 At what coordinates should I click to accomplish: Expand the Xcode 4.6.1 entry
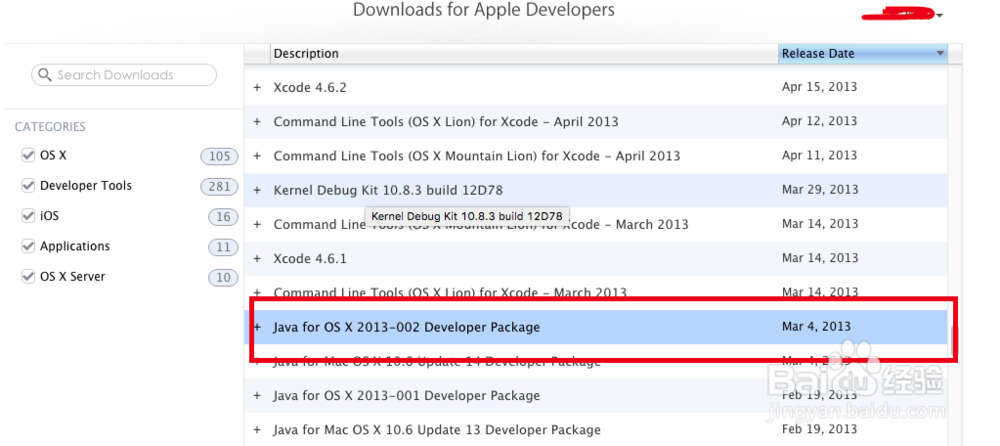coord(257,258)
